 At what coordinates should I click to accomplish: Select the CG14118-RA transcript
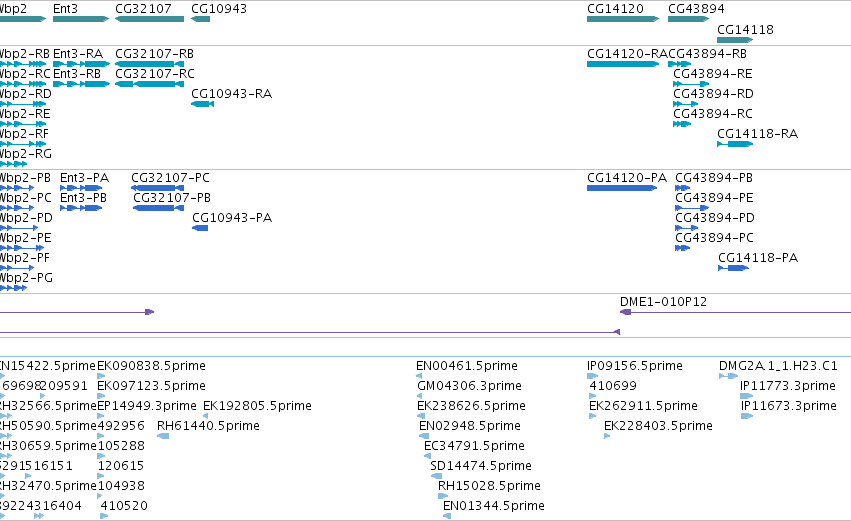click(x=735, y=144)
